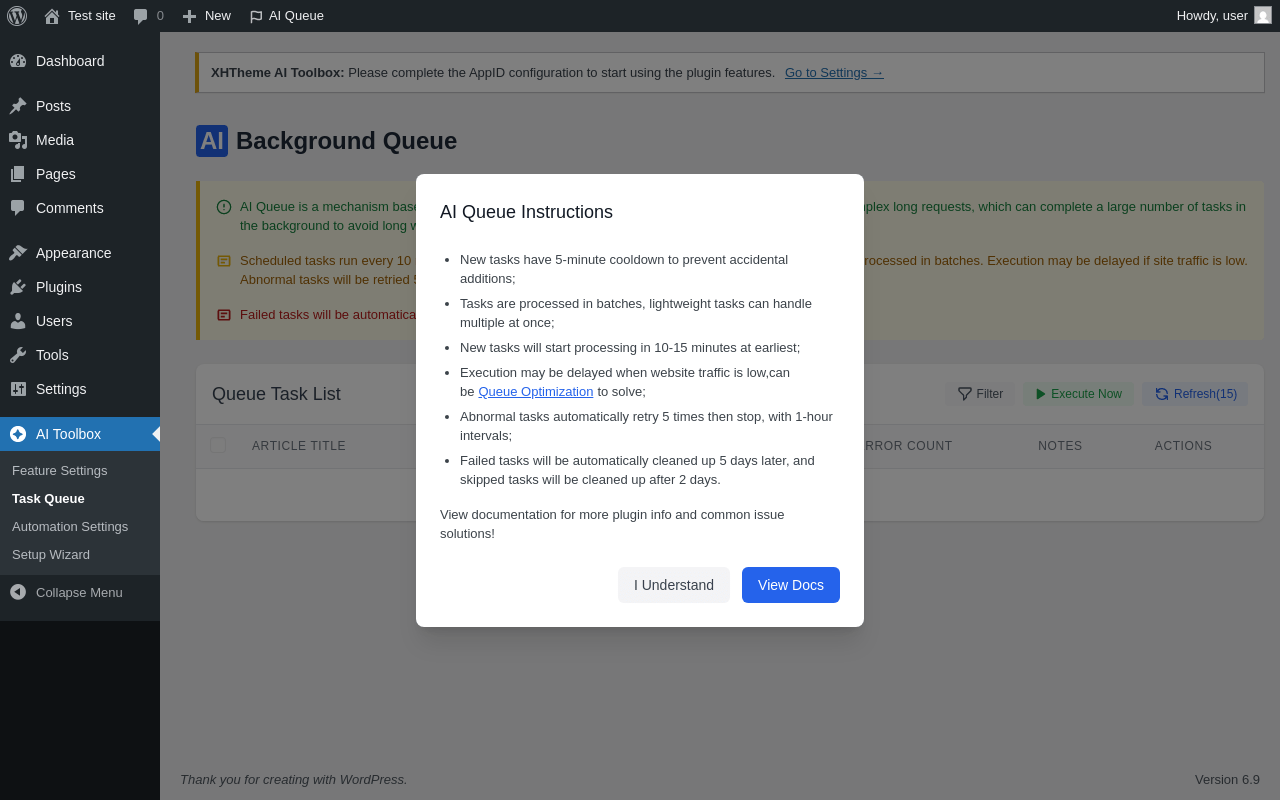1280x800 pixels.
Task: Select Automation Settings submenu item
Action: [x=70, y=526]
